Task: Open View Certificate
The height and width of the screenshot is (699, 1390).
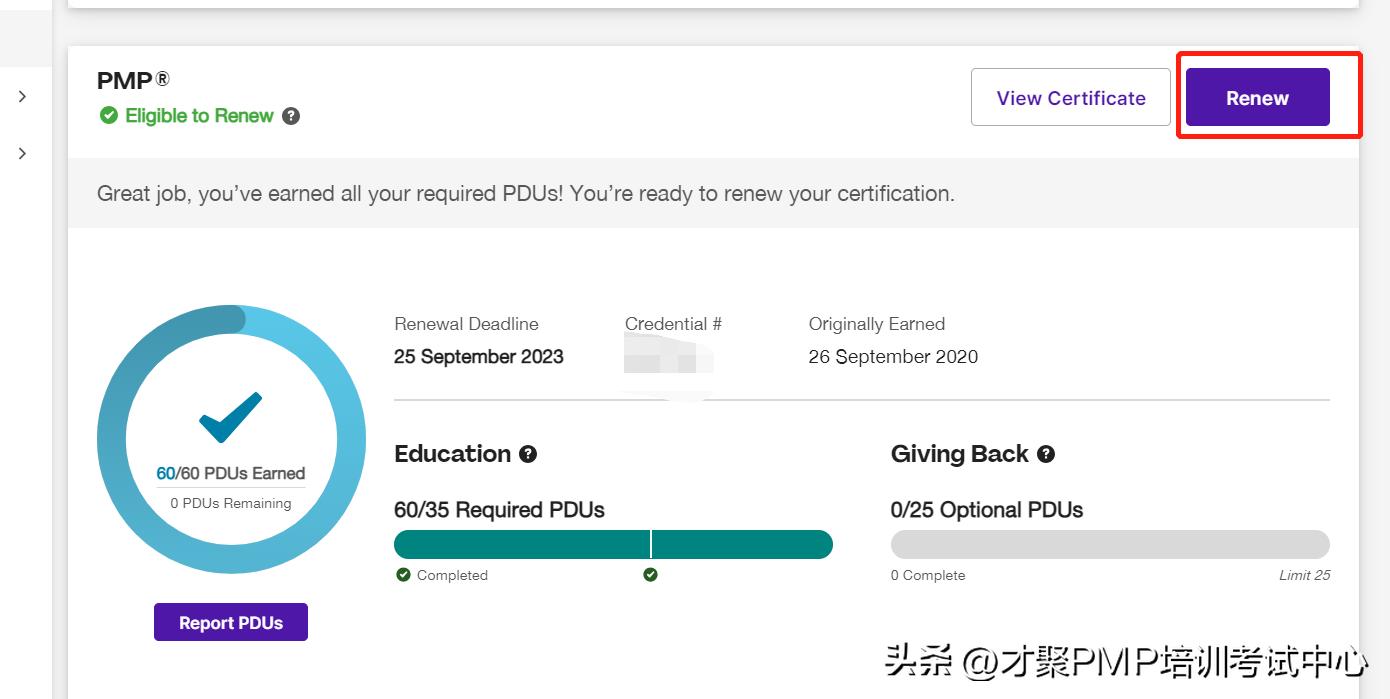Action: 1070,97
